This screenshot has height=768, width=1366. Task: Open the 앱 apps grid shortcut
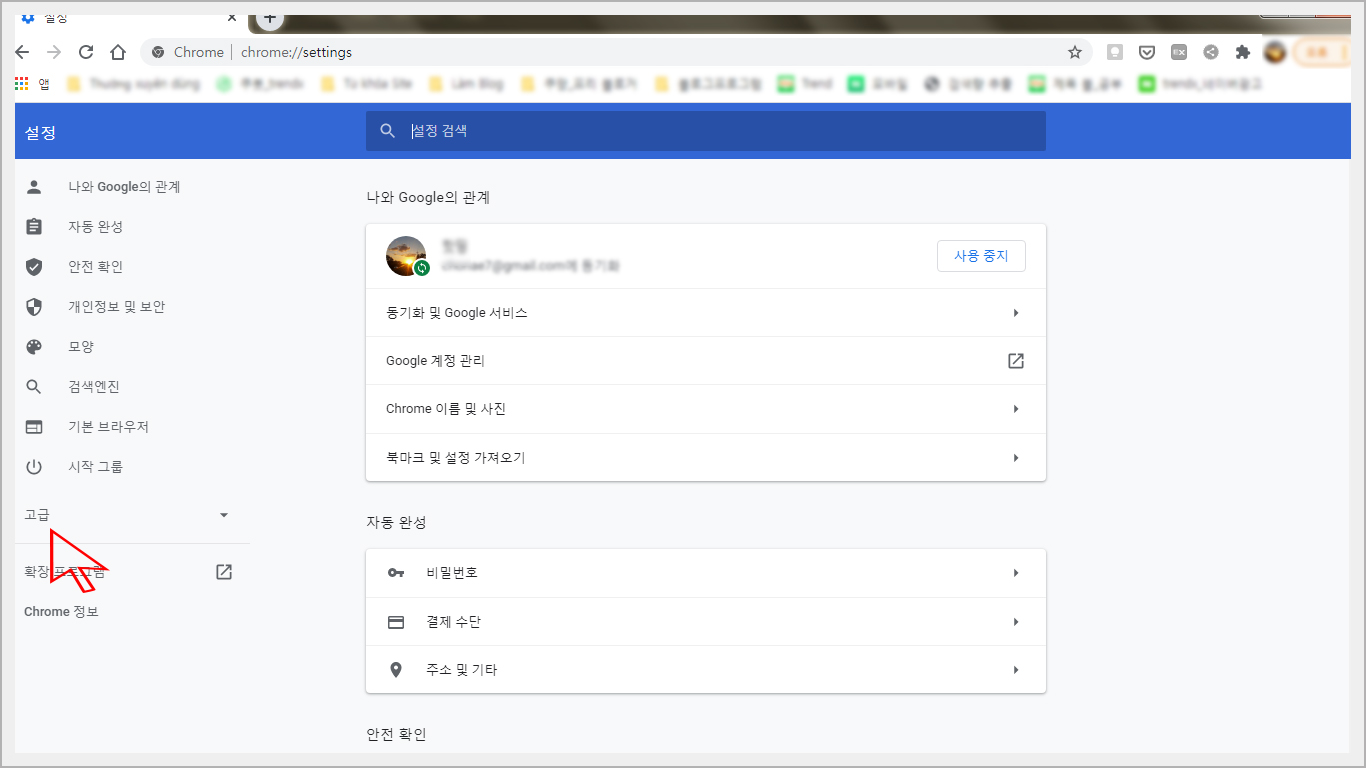(32, 84)
